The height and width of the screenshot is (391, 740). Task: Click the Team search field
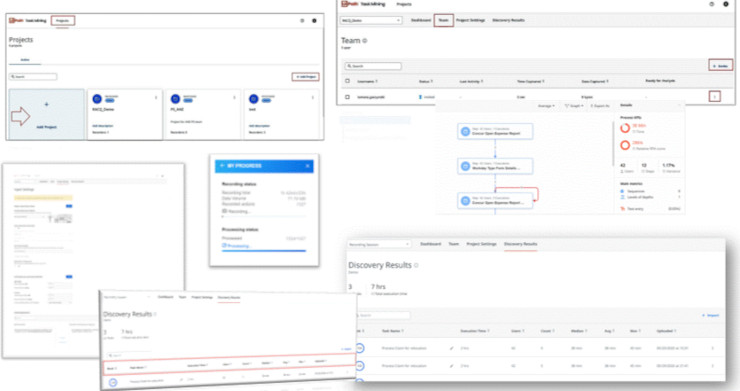[373, 66]
